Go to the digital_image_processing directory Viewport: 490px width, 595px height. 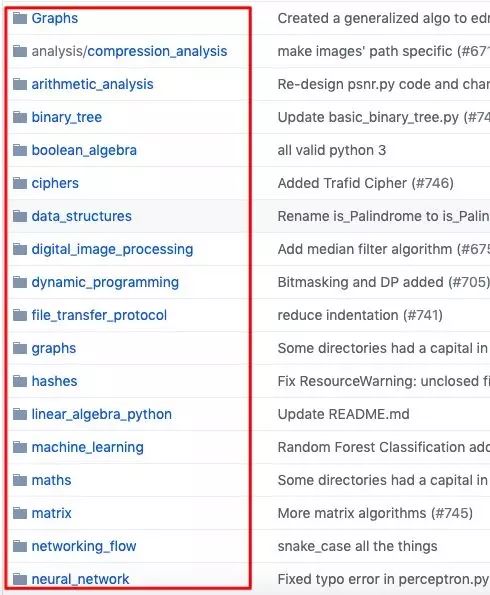pyautogui.click(x=112, y=249)
